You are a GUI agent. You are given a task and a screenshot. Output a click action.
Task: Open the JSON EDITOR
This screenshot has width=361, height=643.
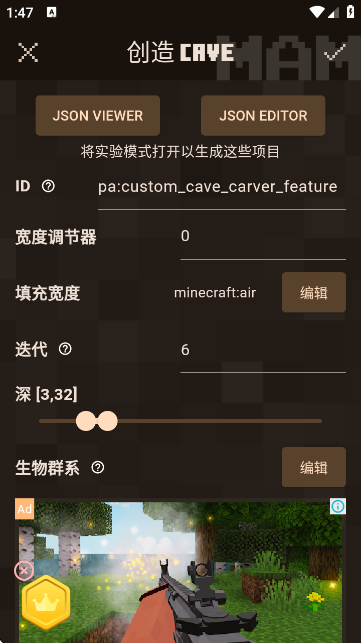(263, 116)
